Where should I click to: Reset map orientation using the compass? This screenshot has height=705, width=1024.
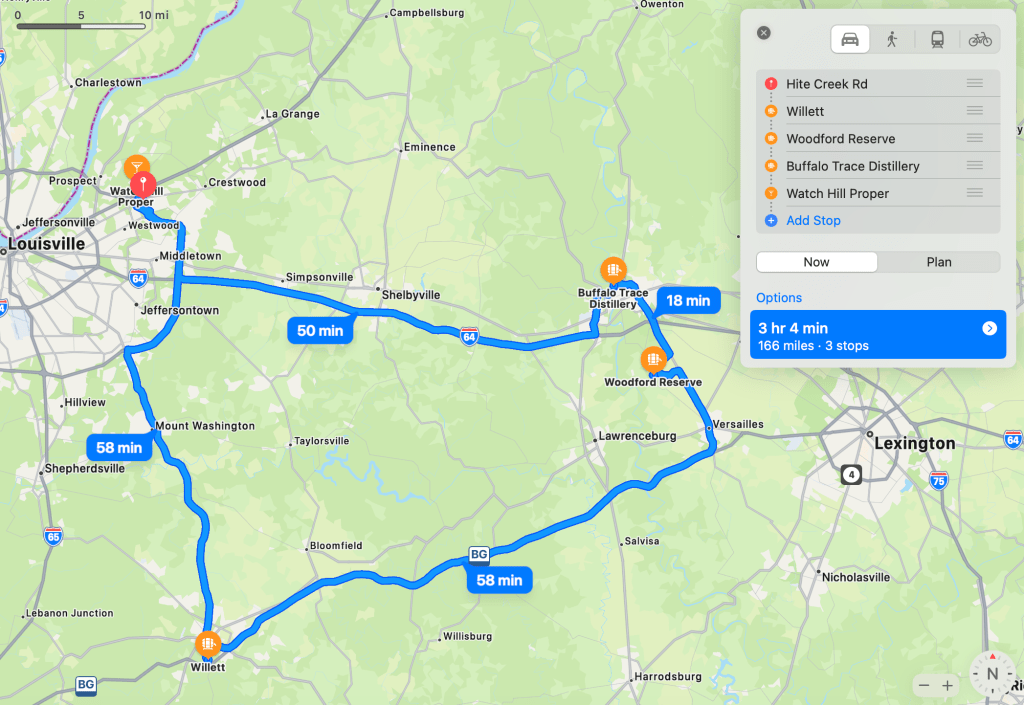click(x=992, y=673)
